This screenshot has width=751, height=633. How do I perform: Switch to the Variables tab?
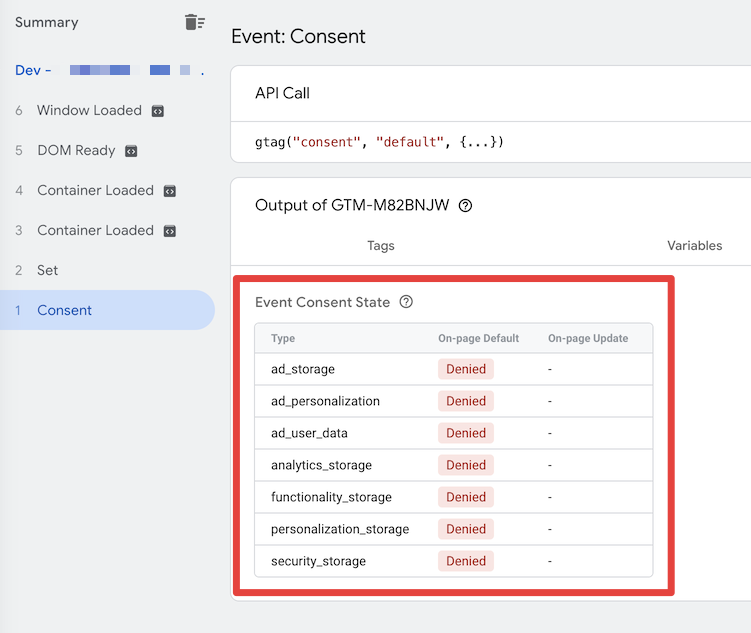pos(694,246)
